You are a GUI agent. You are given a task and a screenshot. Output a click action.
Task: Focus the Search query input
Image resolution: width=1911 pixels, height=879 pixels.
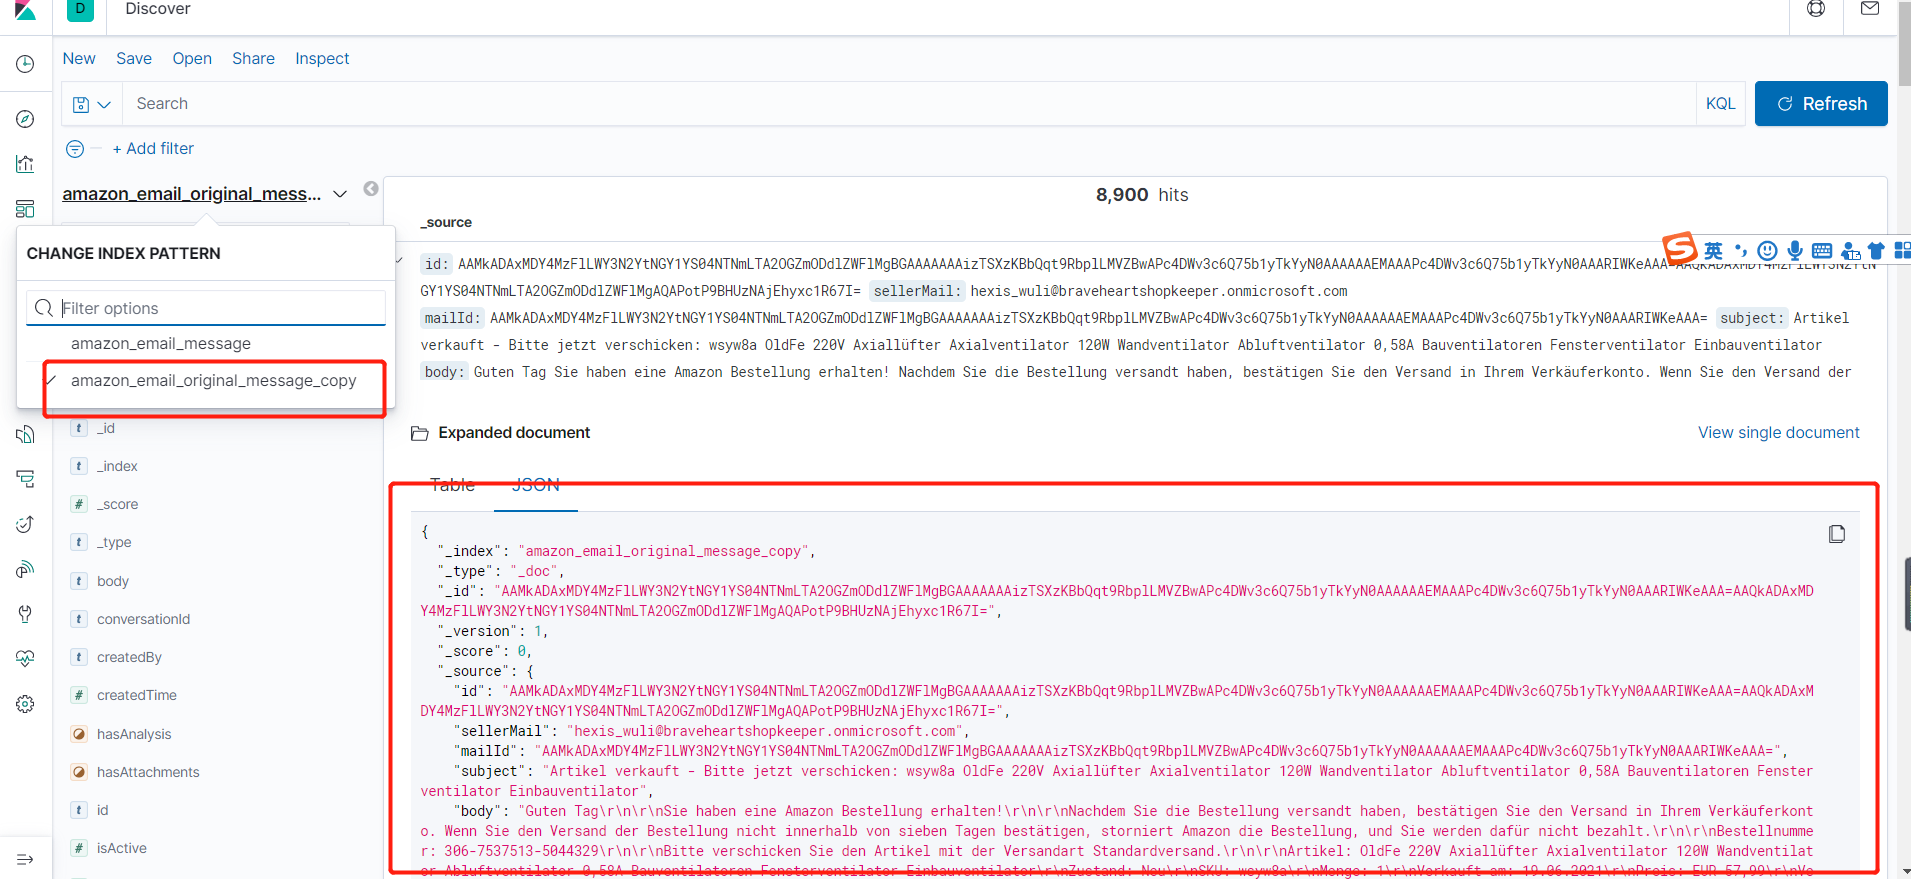point(909,104)
